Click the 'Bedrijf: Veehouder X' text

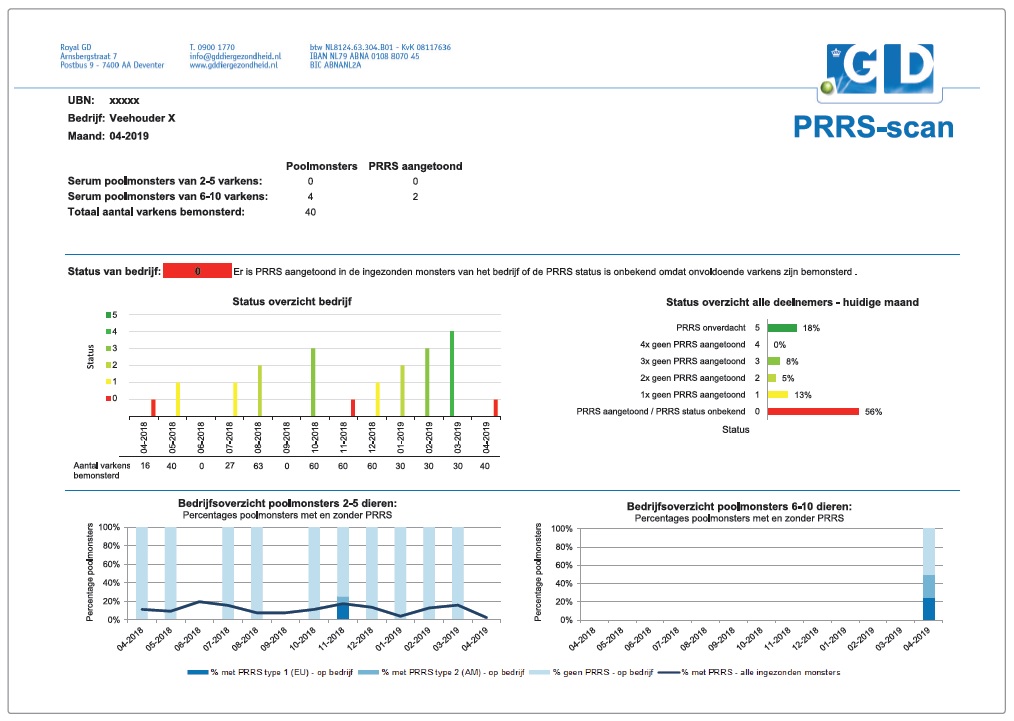pyautogui.click(x=122, y=118)
